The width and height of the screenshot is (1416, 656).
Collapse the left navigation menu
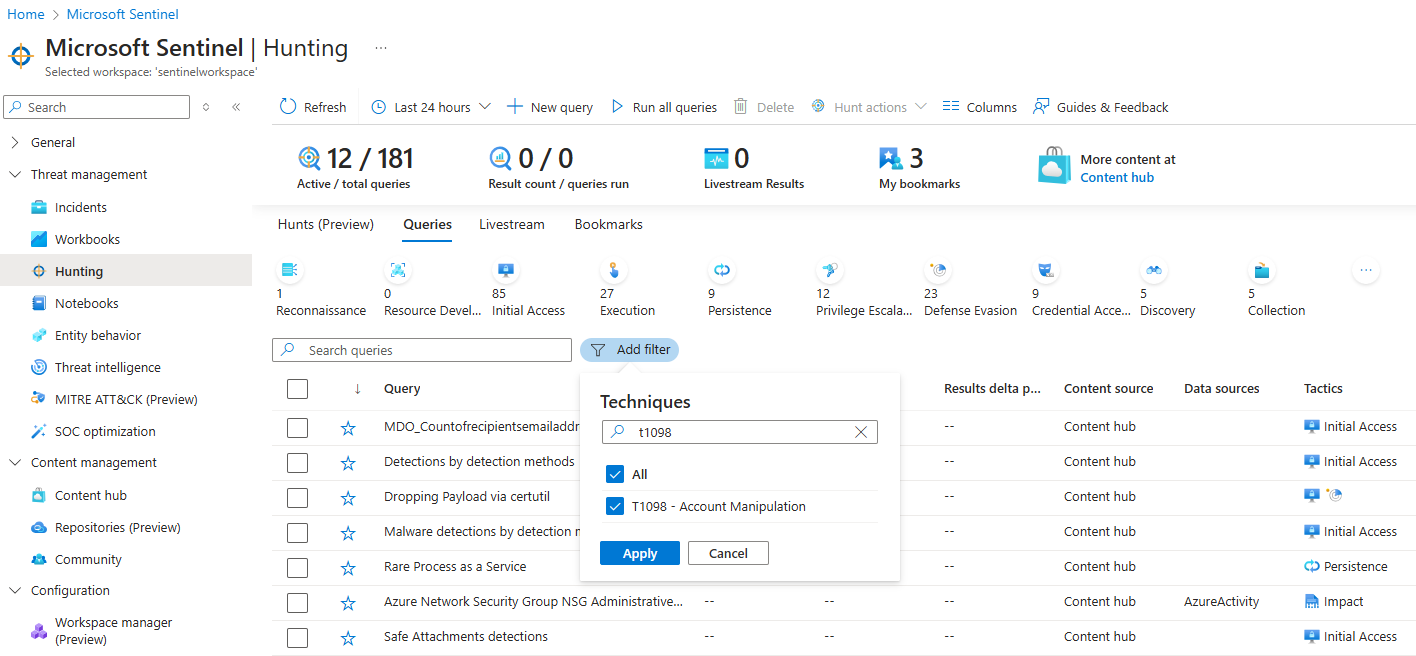(x=236, y=107)
